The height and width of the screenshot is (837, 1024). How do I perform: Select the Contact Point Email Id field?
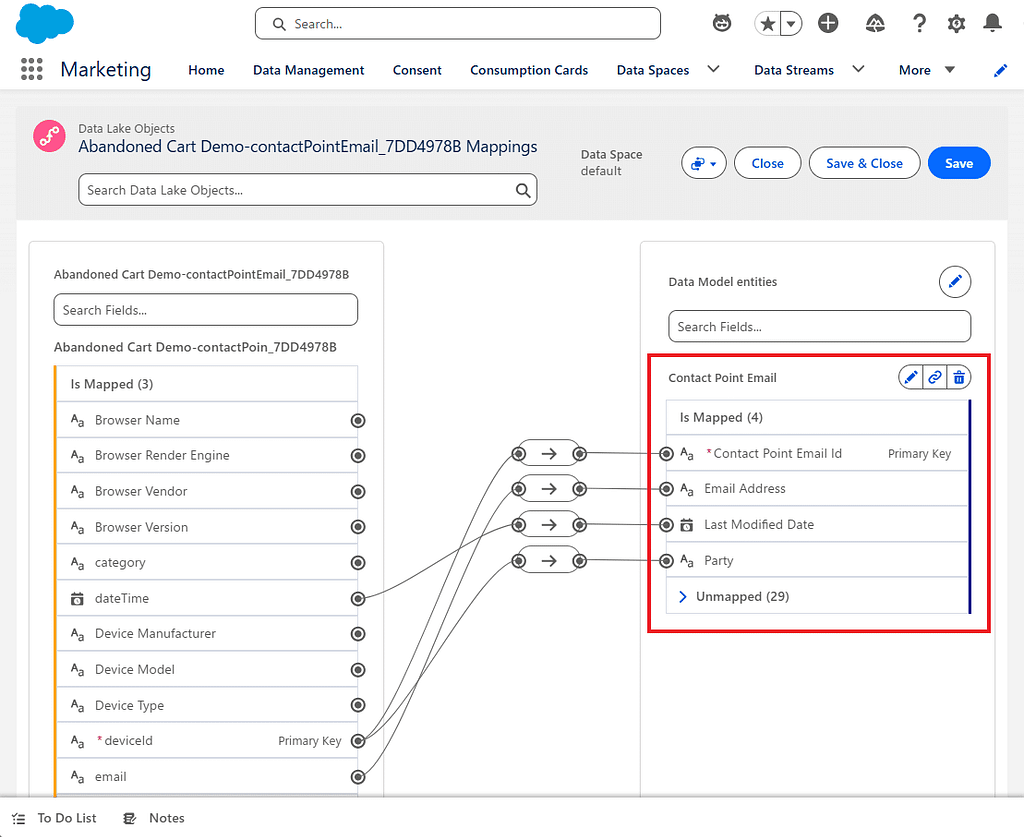[816, 453]
